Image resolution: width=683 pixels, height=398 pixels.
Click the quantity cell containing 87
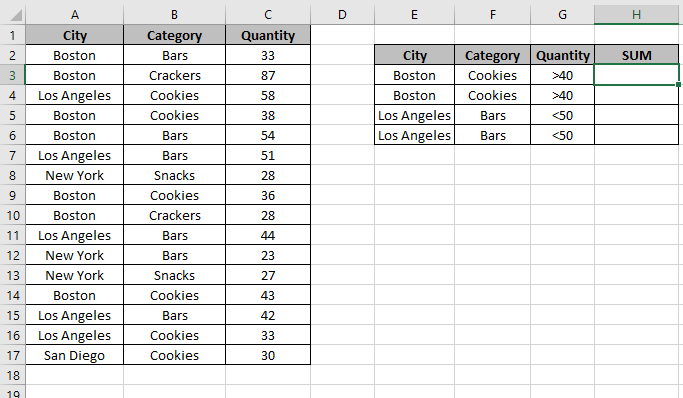[268, 75]
